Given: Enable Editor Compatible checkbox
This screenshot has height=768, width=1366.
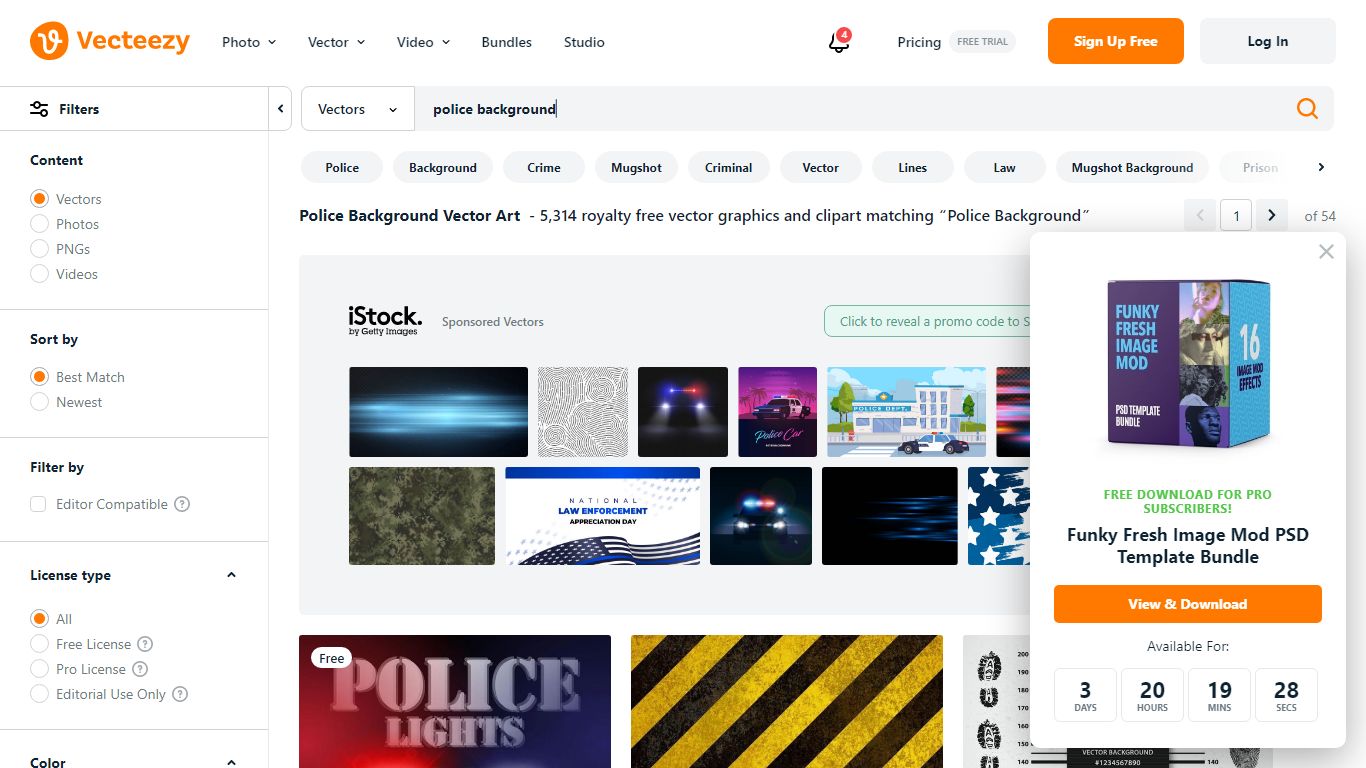Looking at the screenshot, I should (38, 504).
